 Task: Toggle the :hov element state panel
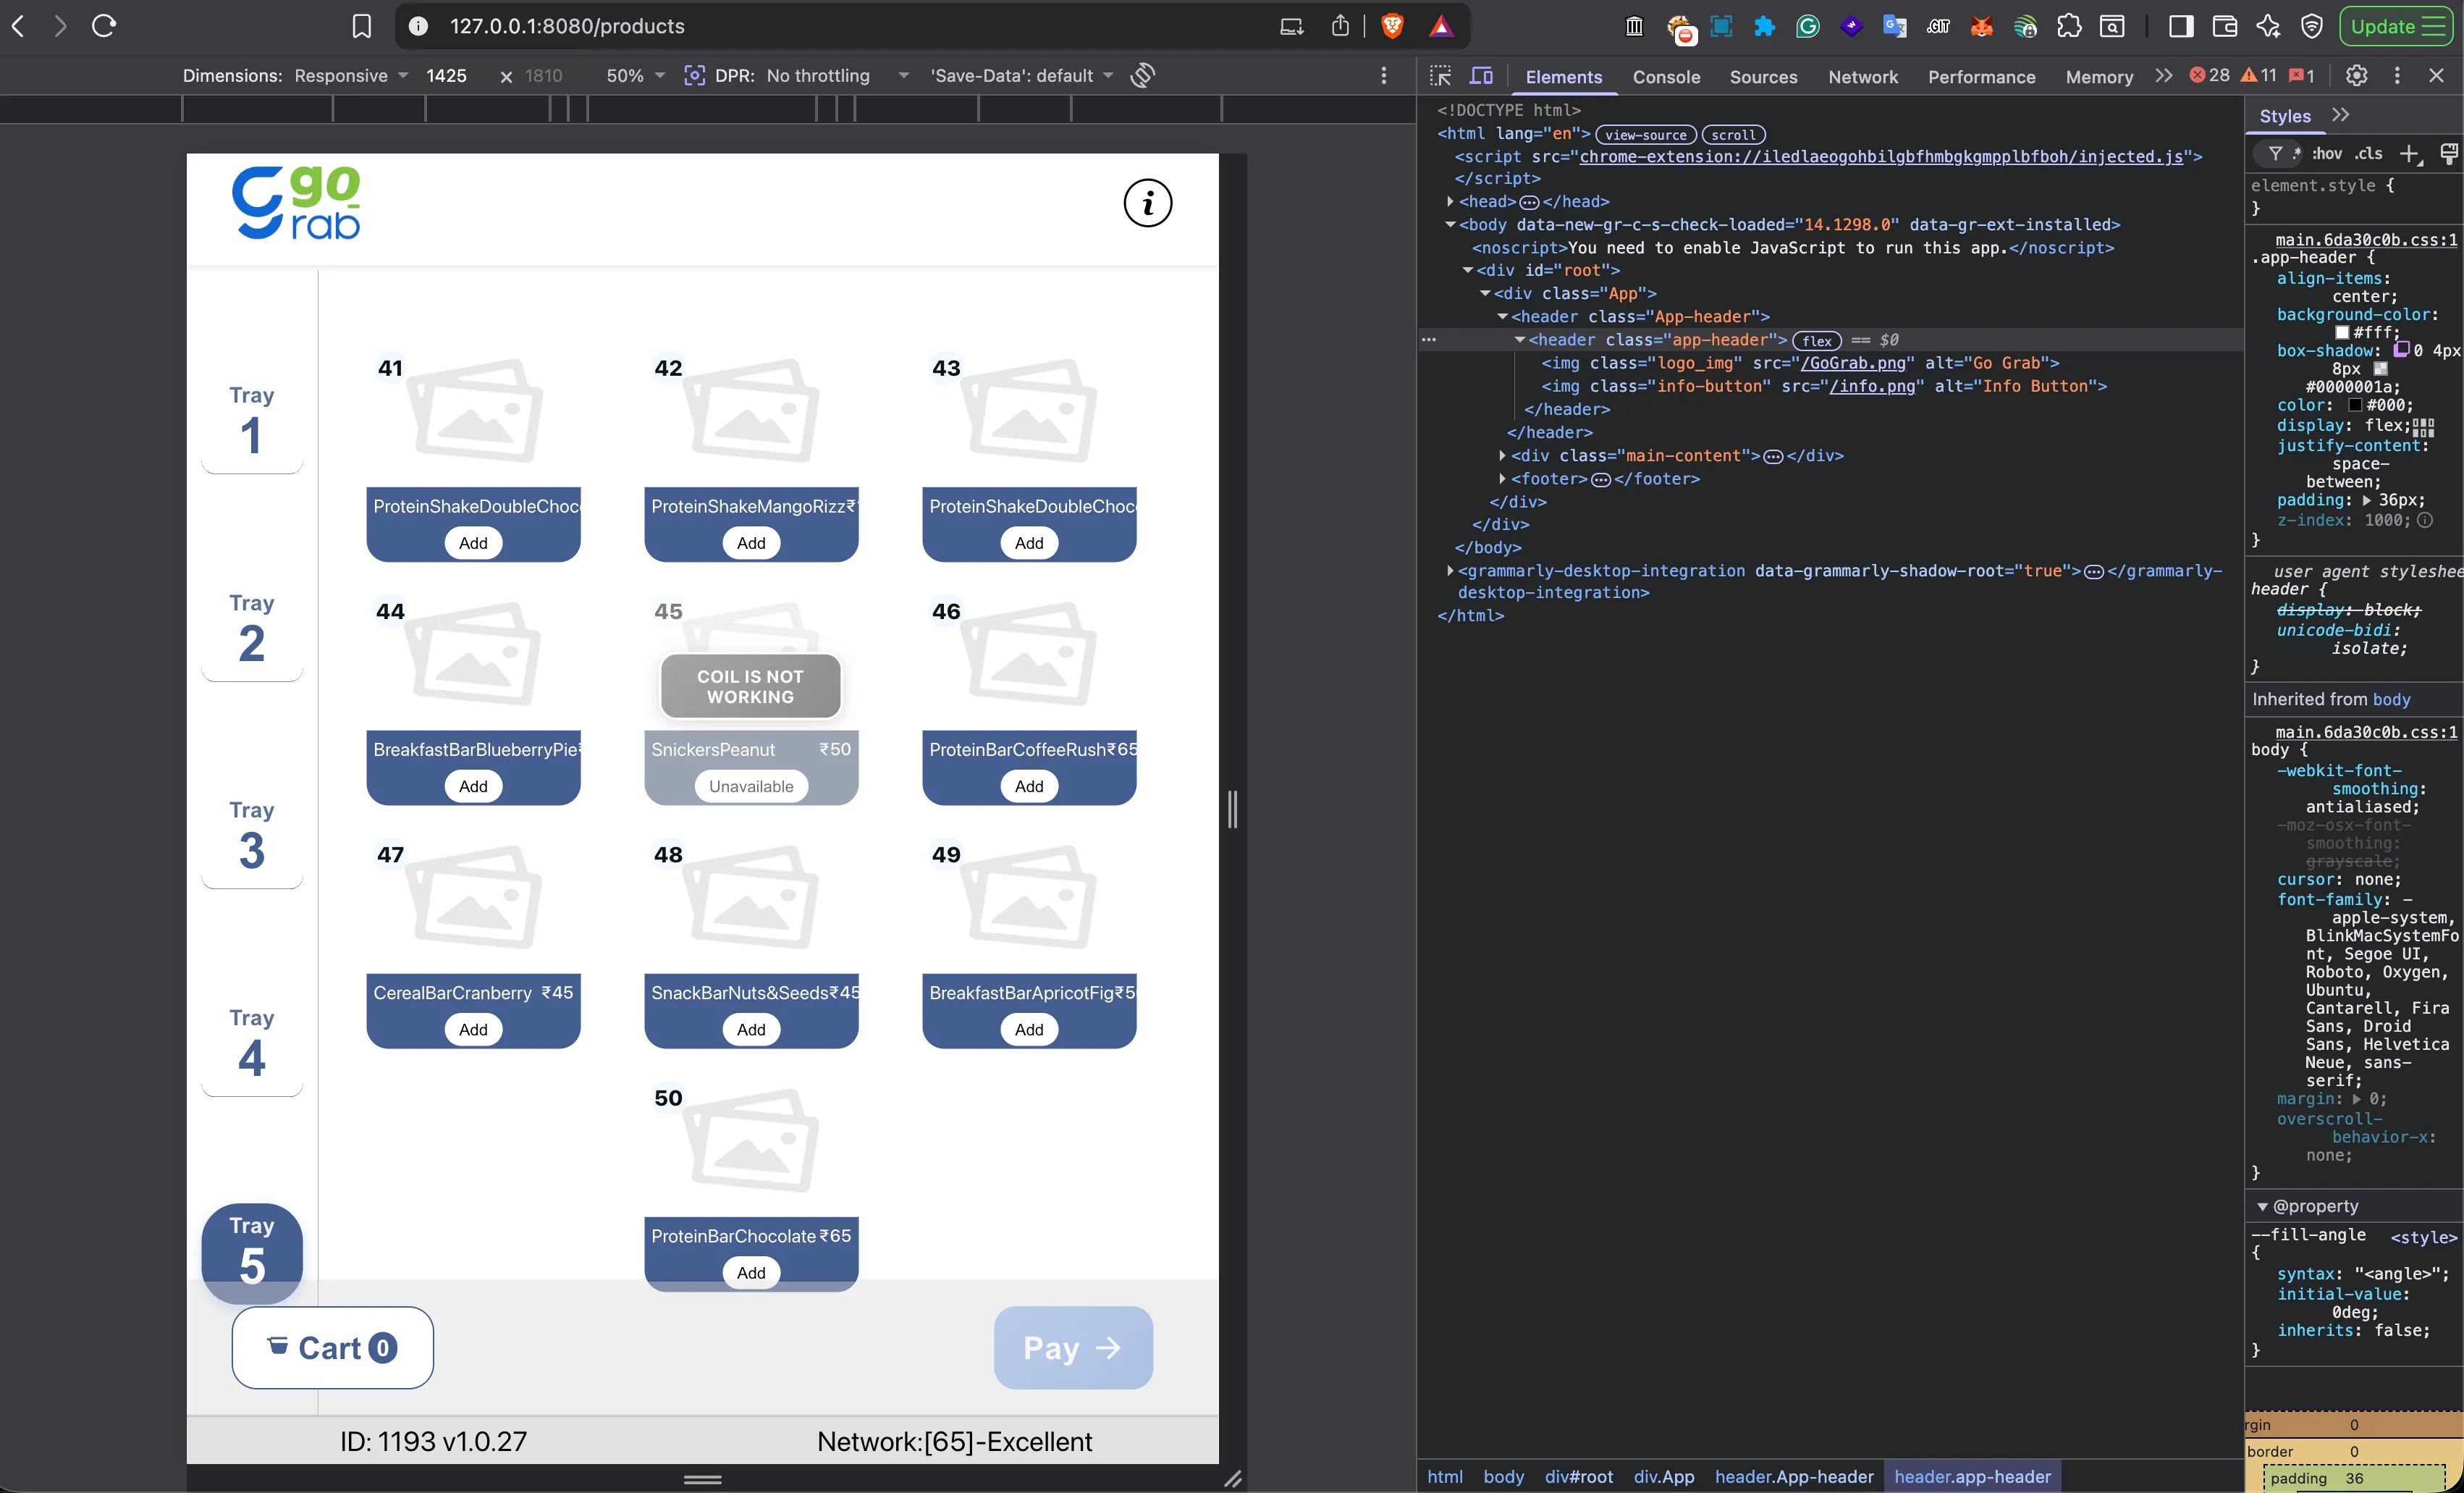[2326, 154]
